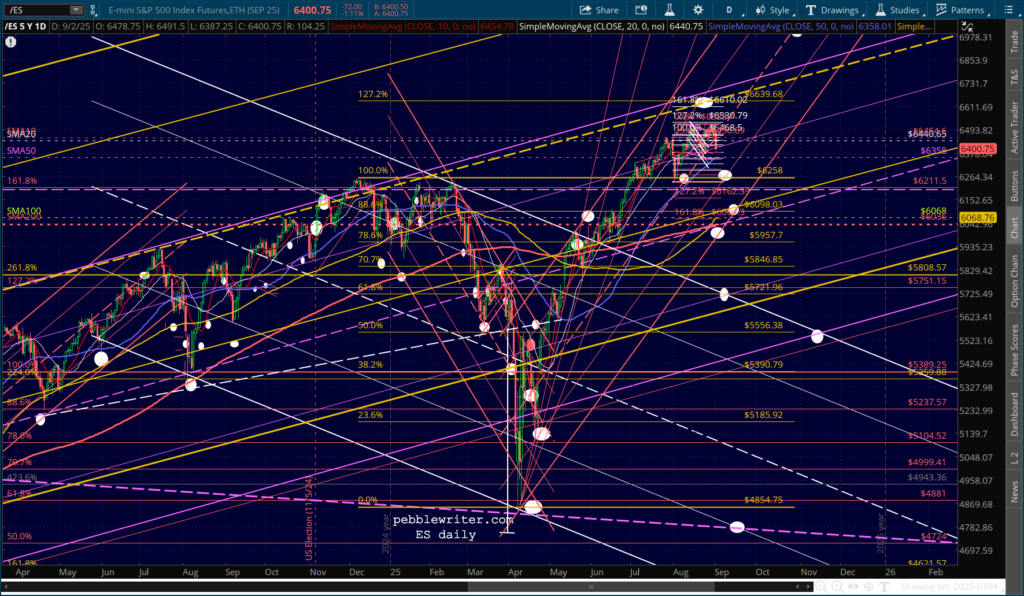Image resolution: width=1024 pixels, height=596 pixels.
Task: Click the $4854.75 Fibonacci level label
Action: pos(763,499)
